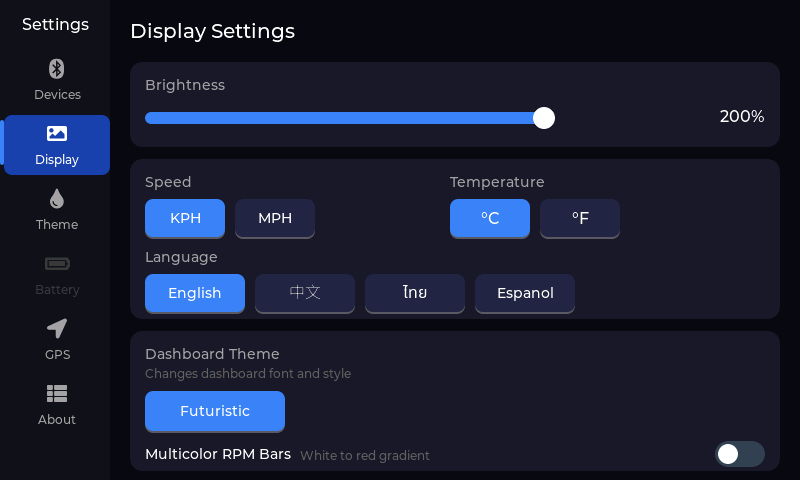
Task: Click the Battery icon in sidebar
Action: [x=57, y=264]
